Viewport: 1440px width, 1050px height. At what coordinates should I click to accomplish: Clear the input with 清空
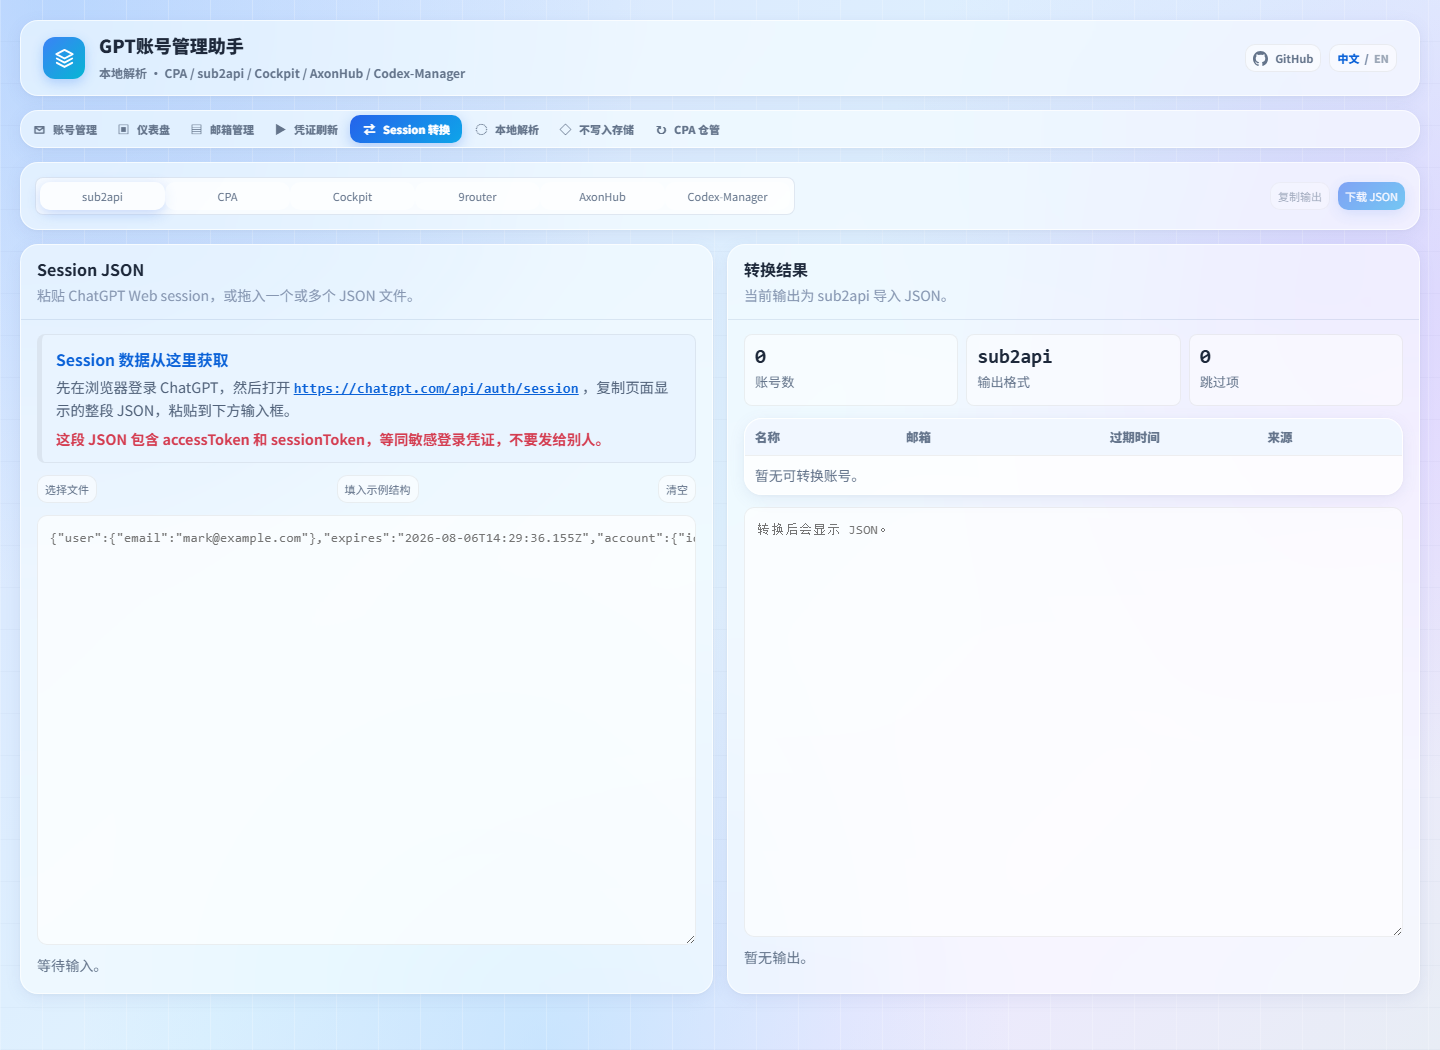point(677,490)
